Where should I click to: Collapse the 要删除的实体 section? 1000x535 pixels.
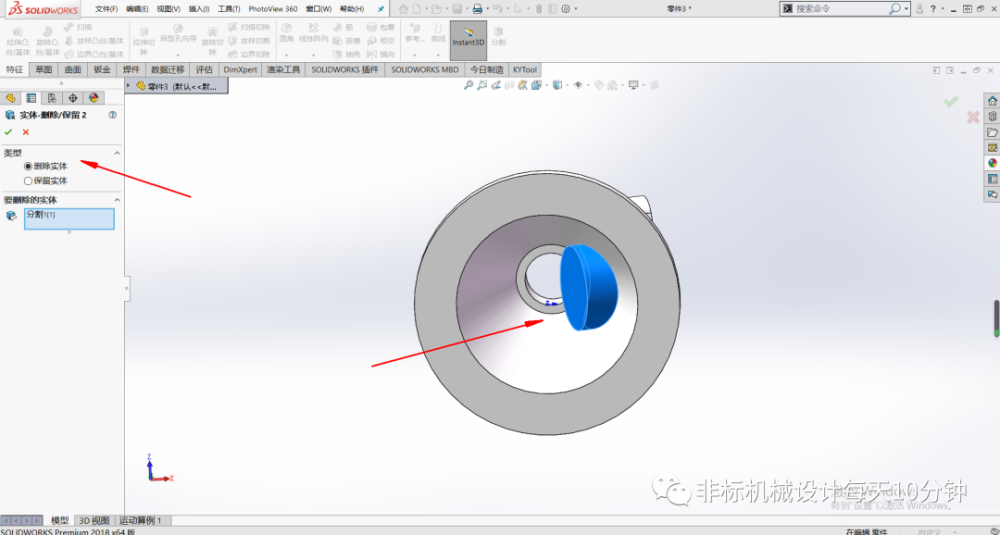point(117,200)
